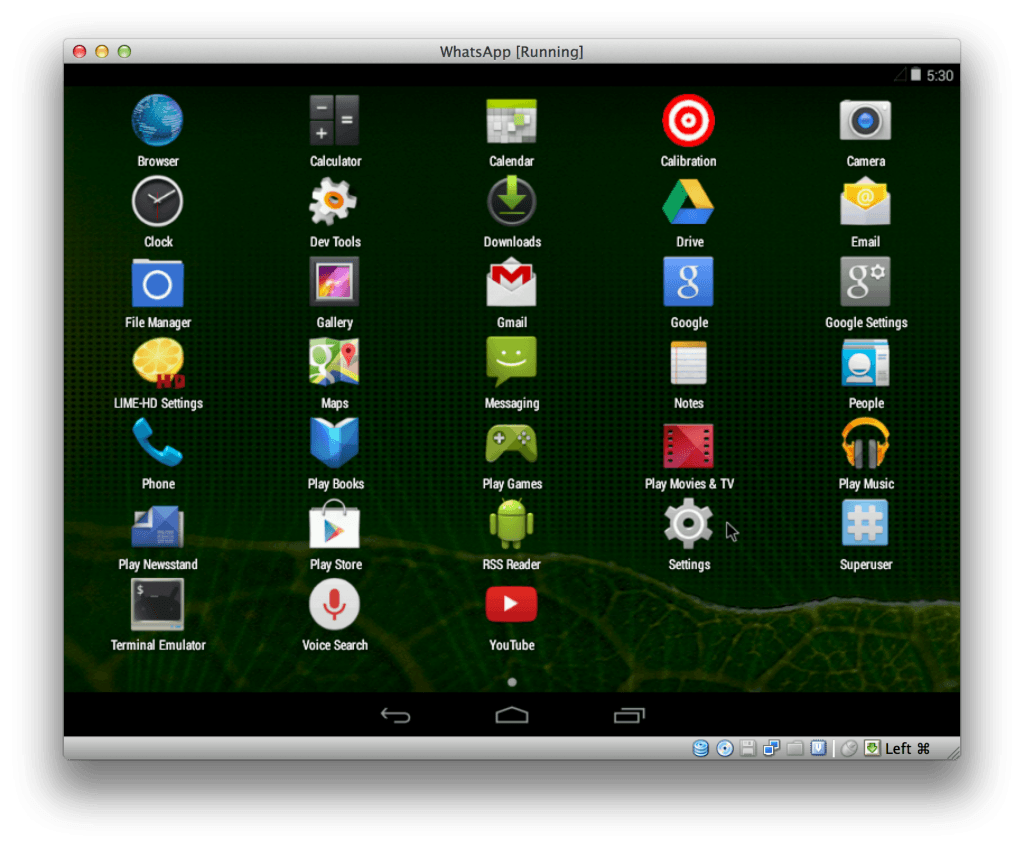Open the Calibration target icon
1024x848 pixels.
point(688,121)
